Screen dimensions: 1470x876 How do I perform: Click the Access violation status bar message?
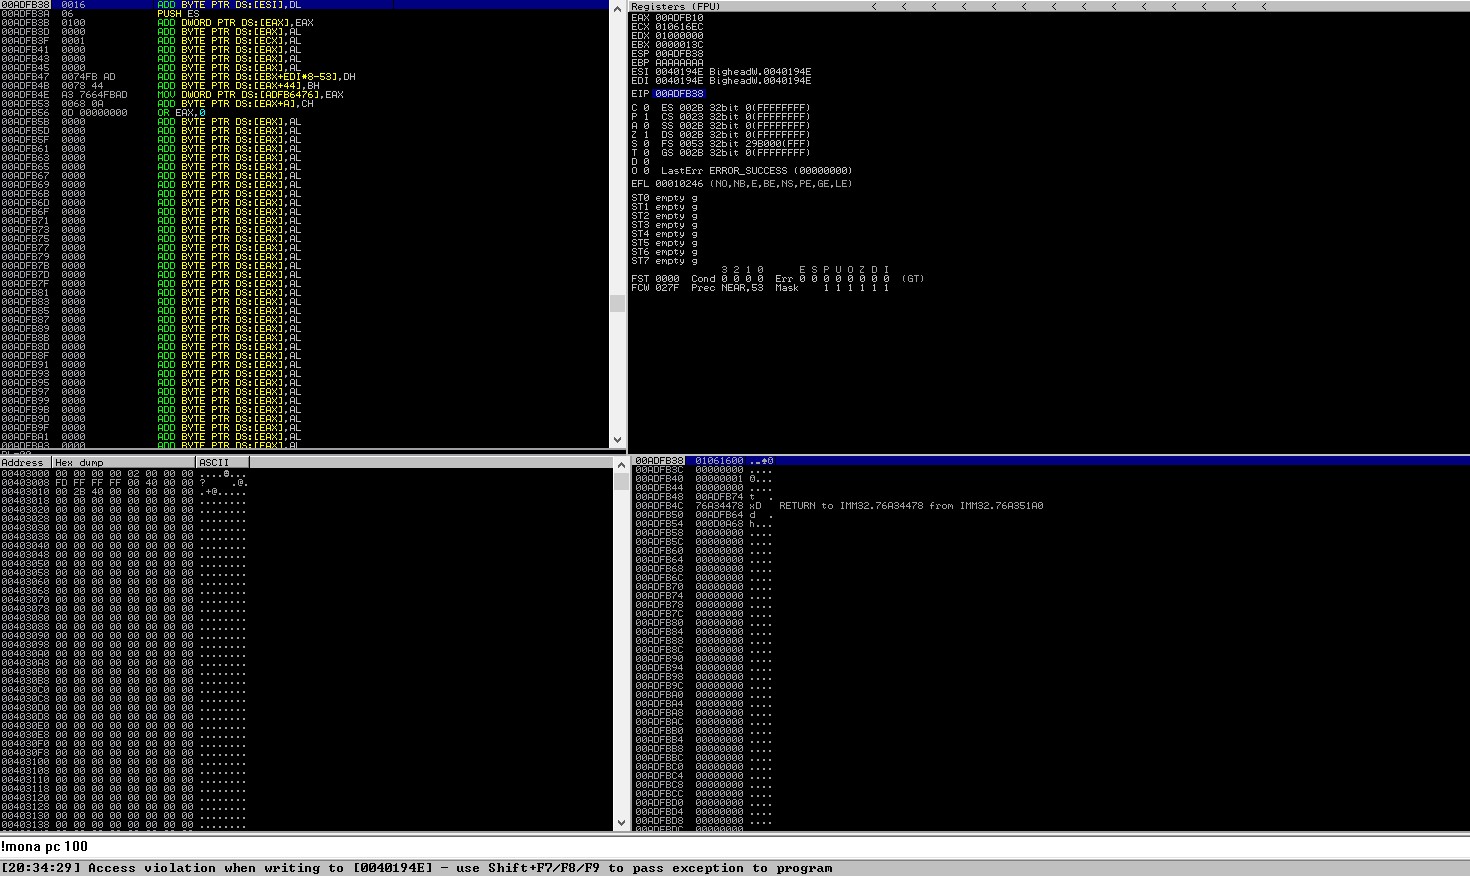coord(417,868)
